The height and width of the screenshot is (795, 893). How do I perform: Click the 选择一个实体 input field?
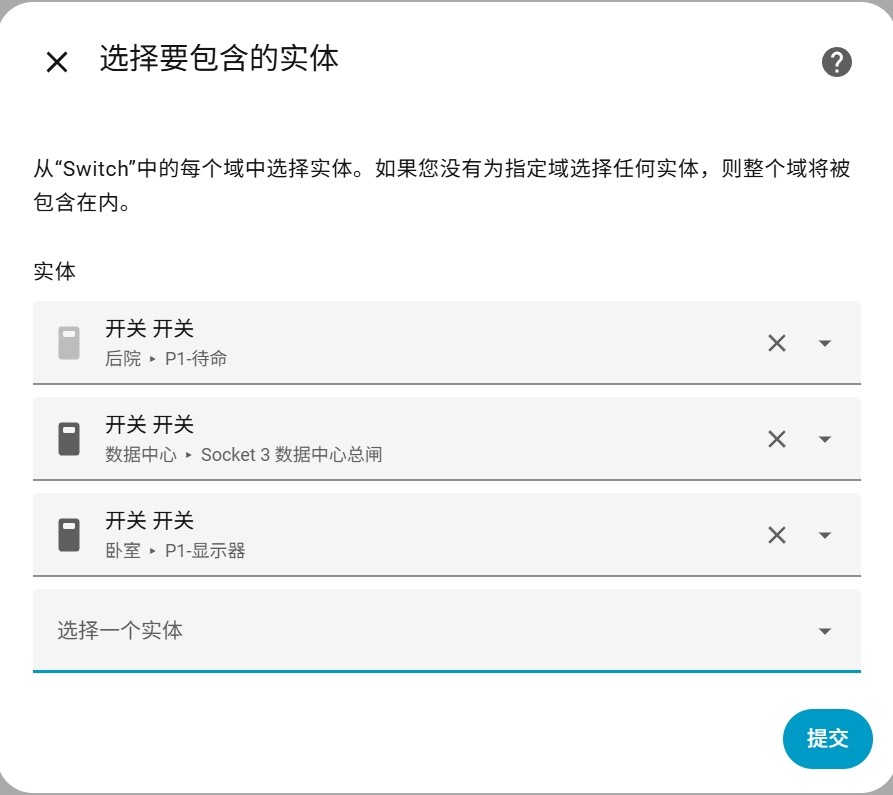tap(400, 631)
